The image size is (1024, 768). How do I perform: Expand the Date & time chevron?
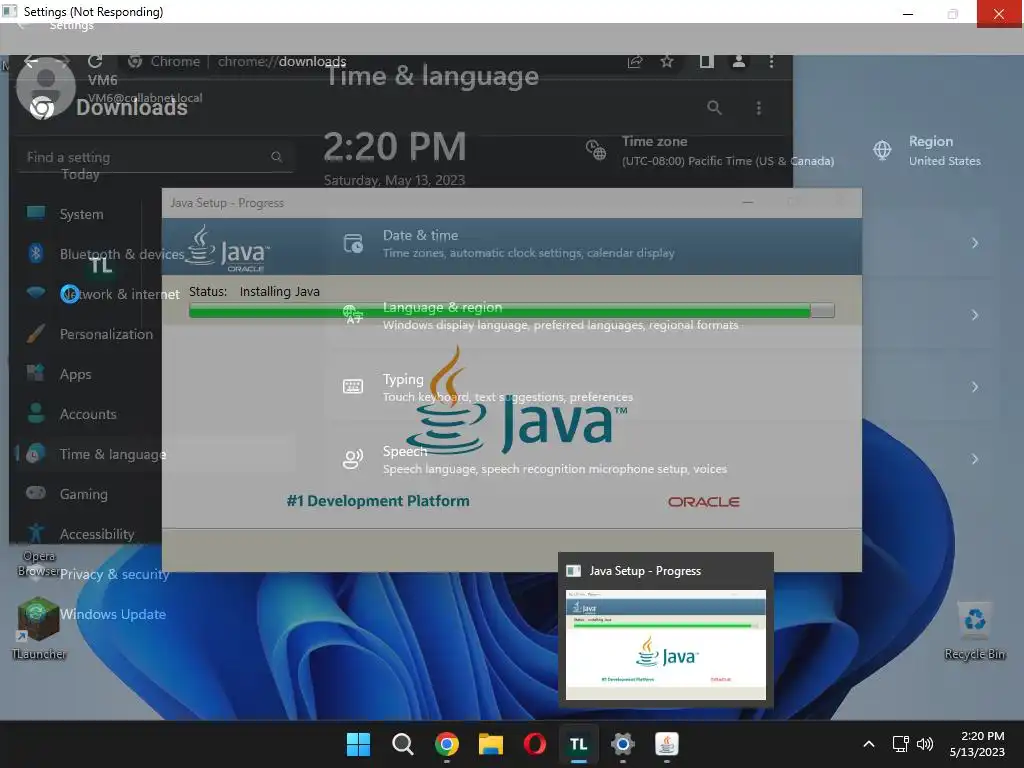pos(974,243)
